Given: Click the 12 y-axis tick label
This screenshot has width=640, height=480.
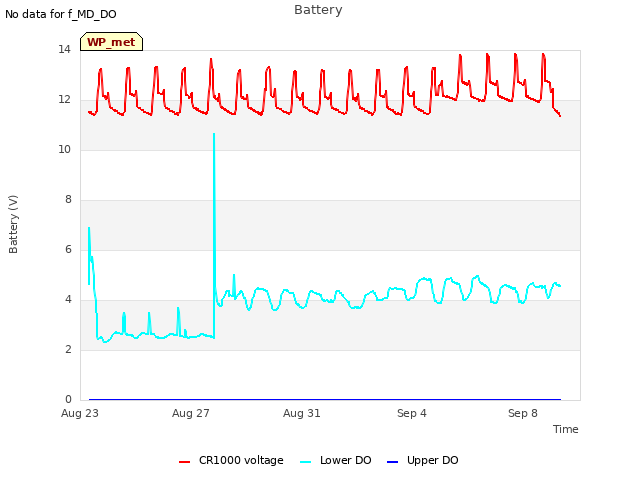Looking at the screenshot, I should click(64, 100).
